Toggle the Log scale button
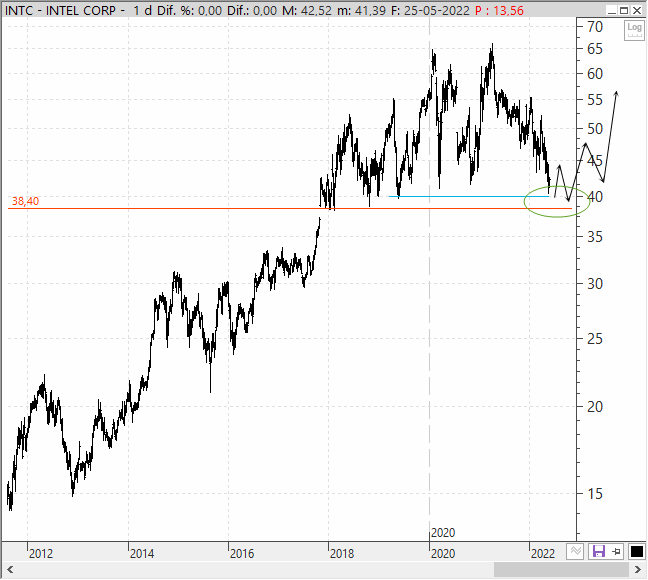Image resolution: width=648 pixels, height=580 pixels. [634, 31]
